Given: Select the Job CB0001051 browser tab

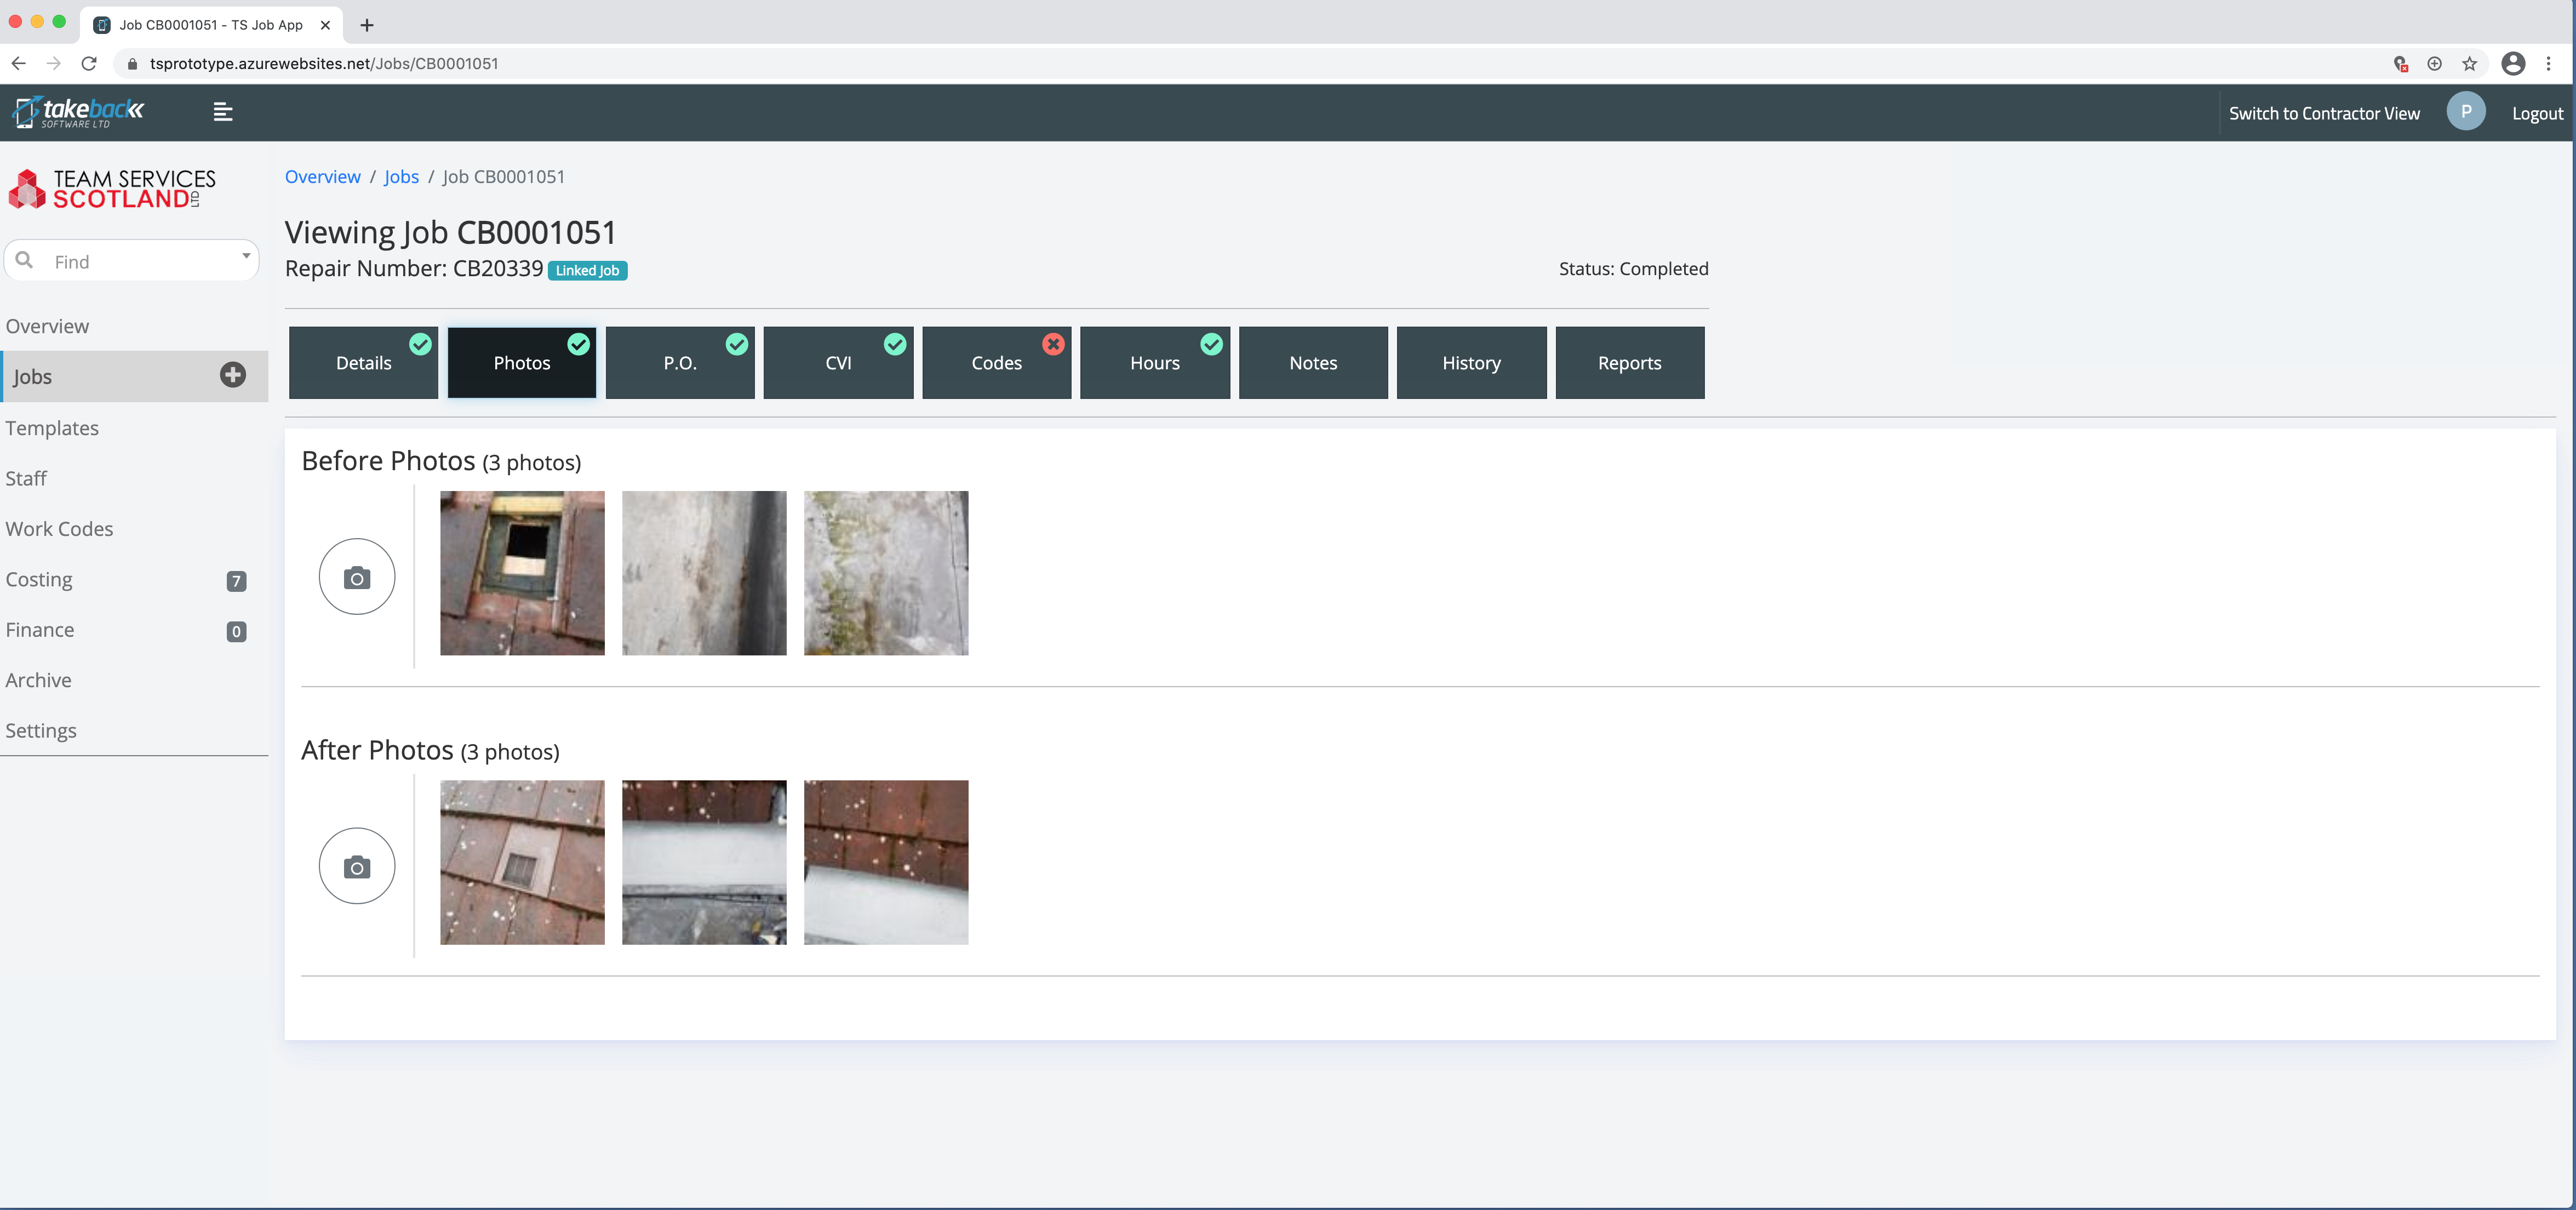Looking at the screenshot, I should (x=212, y=25).
